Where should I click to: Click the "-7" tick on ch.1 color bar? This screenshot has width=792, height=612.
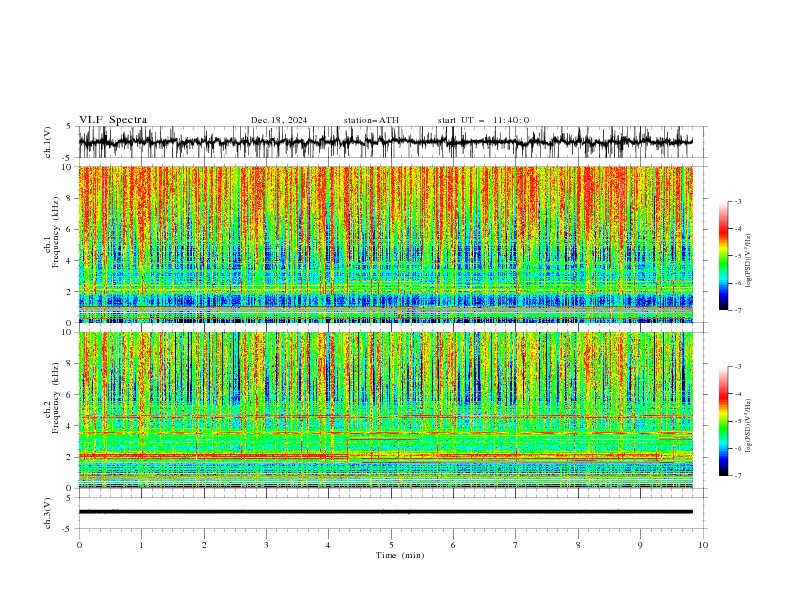(738, 310)
